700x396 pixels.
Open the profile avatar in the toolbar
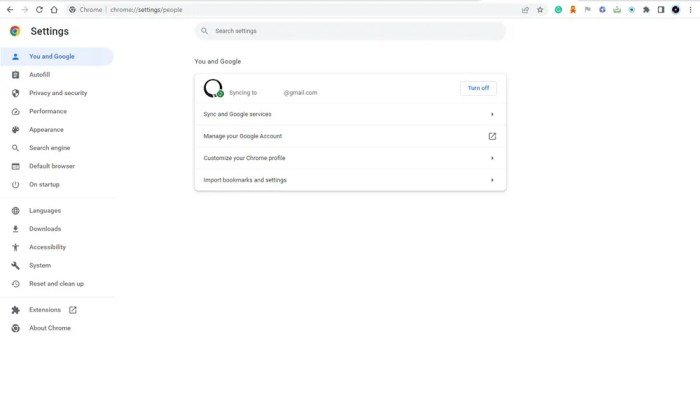click(675, 9)
